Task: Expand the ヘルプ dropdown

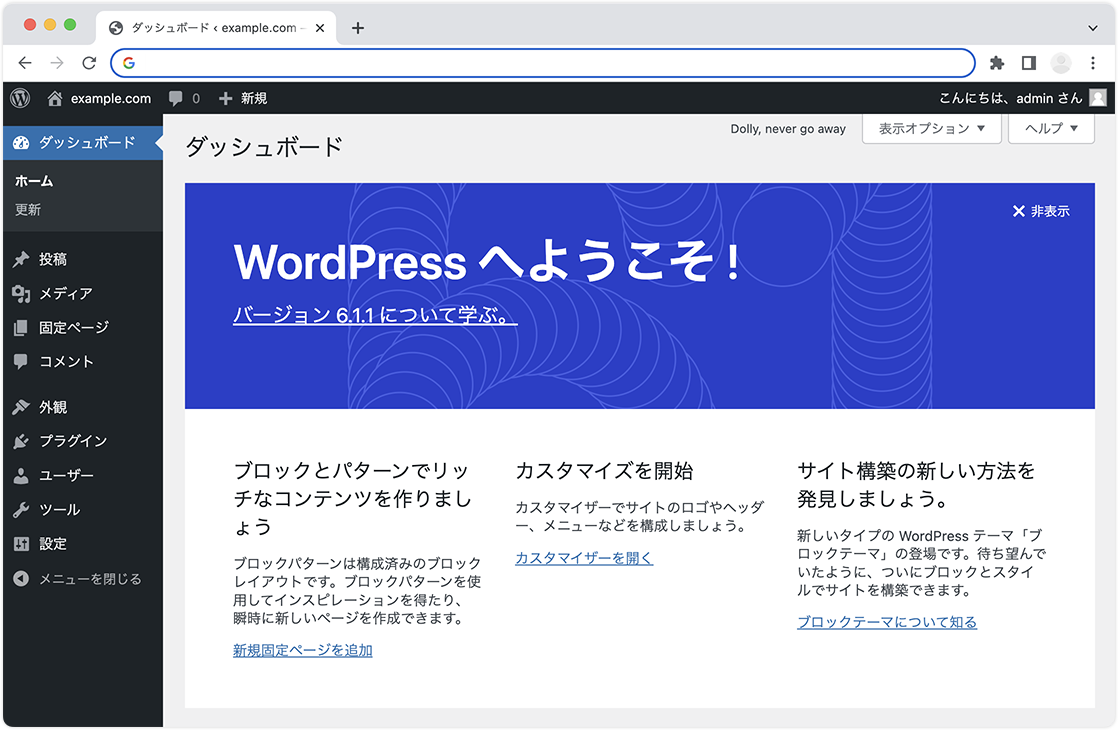Action: coord(1051,128)
